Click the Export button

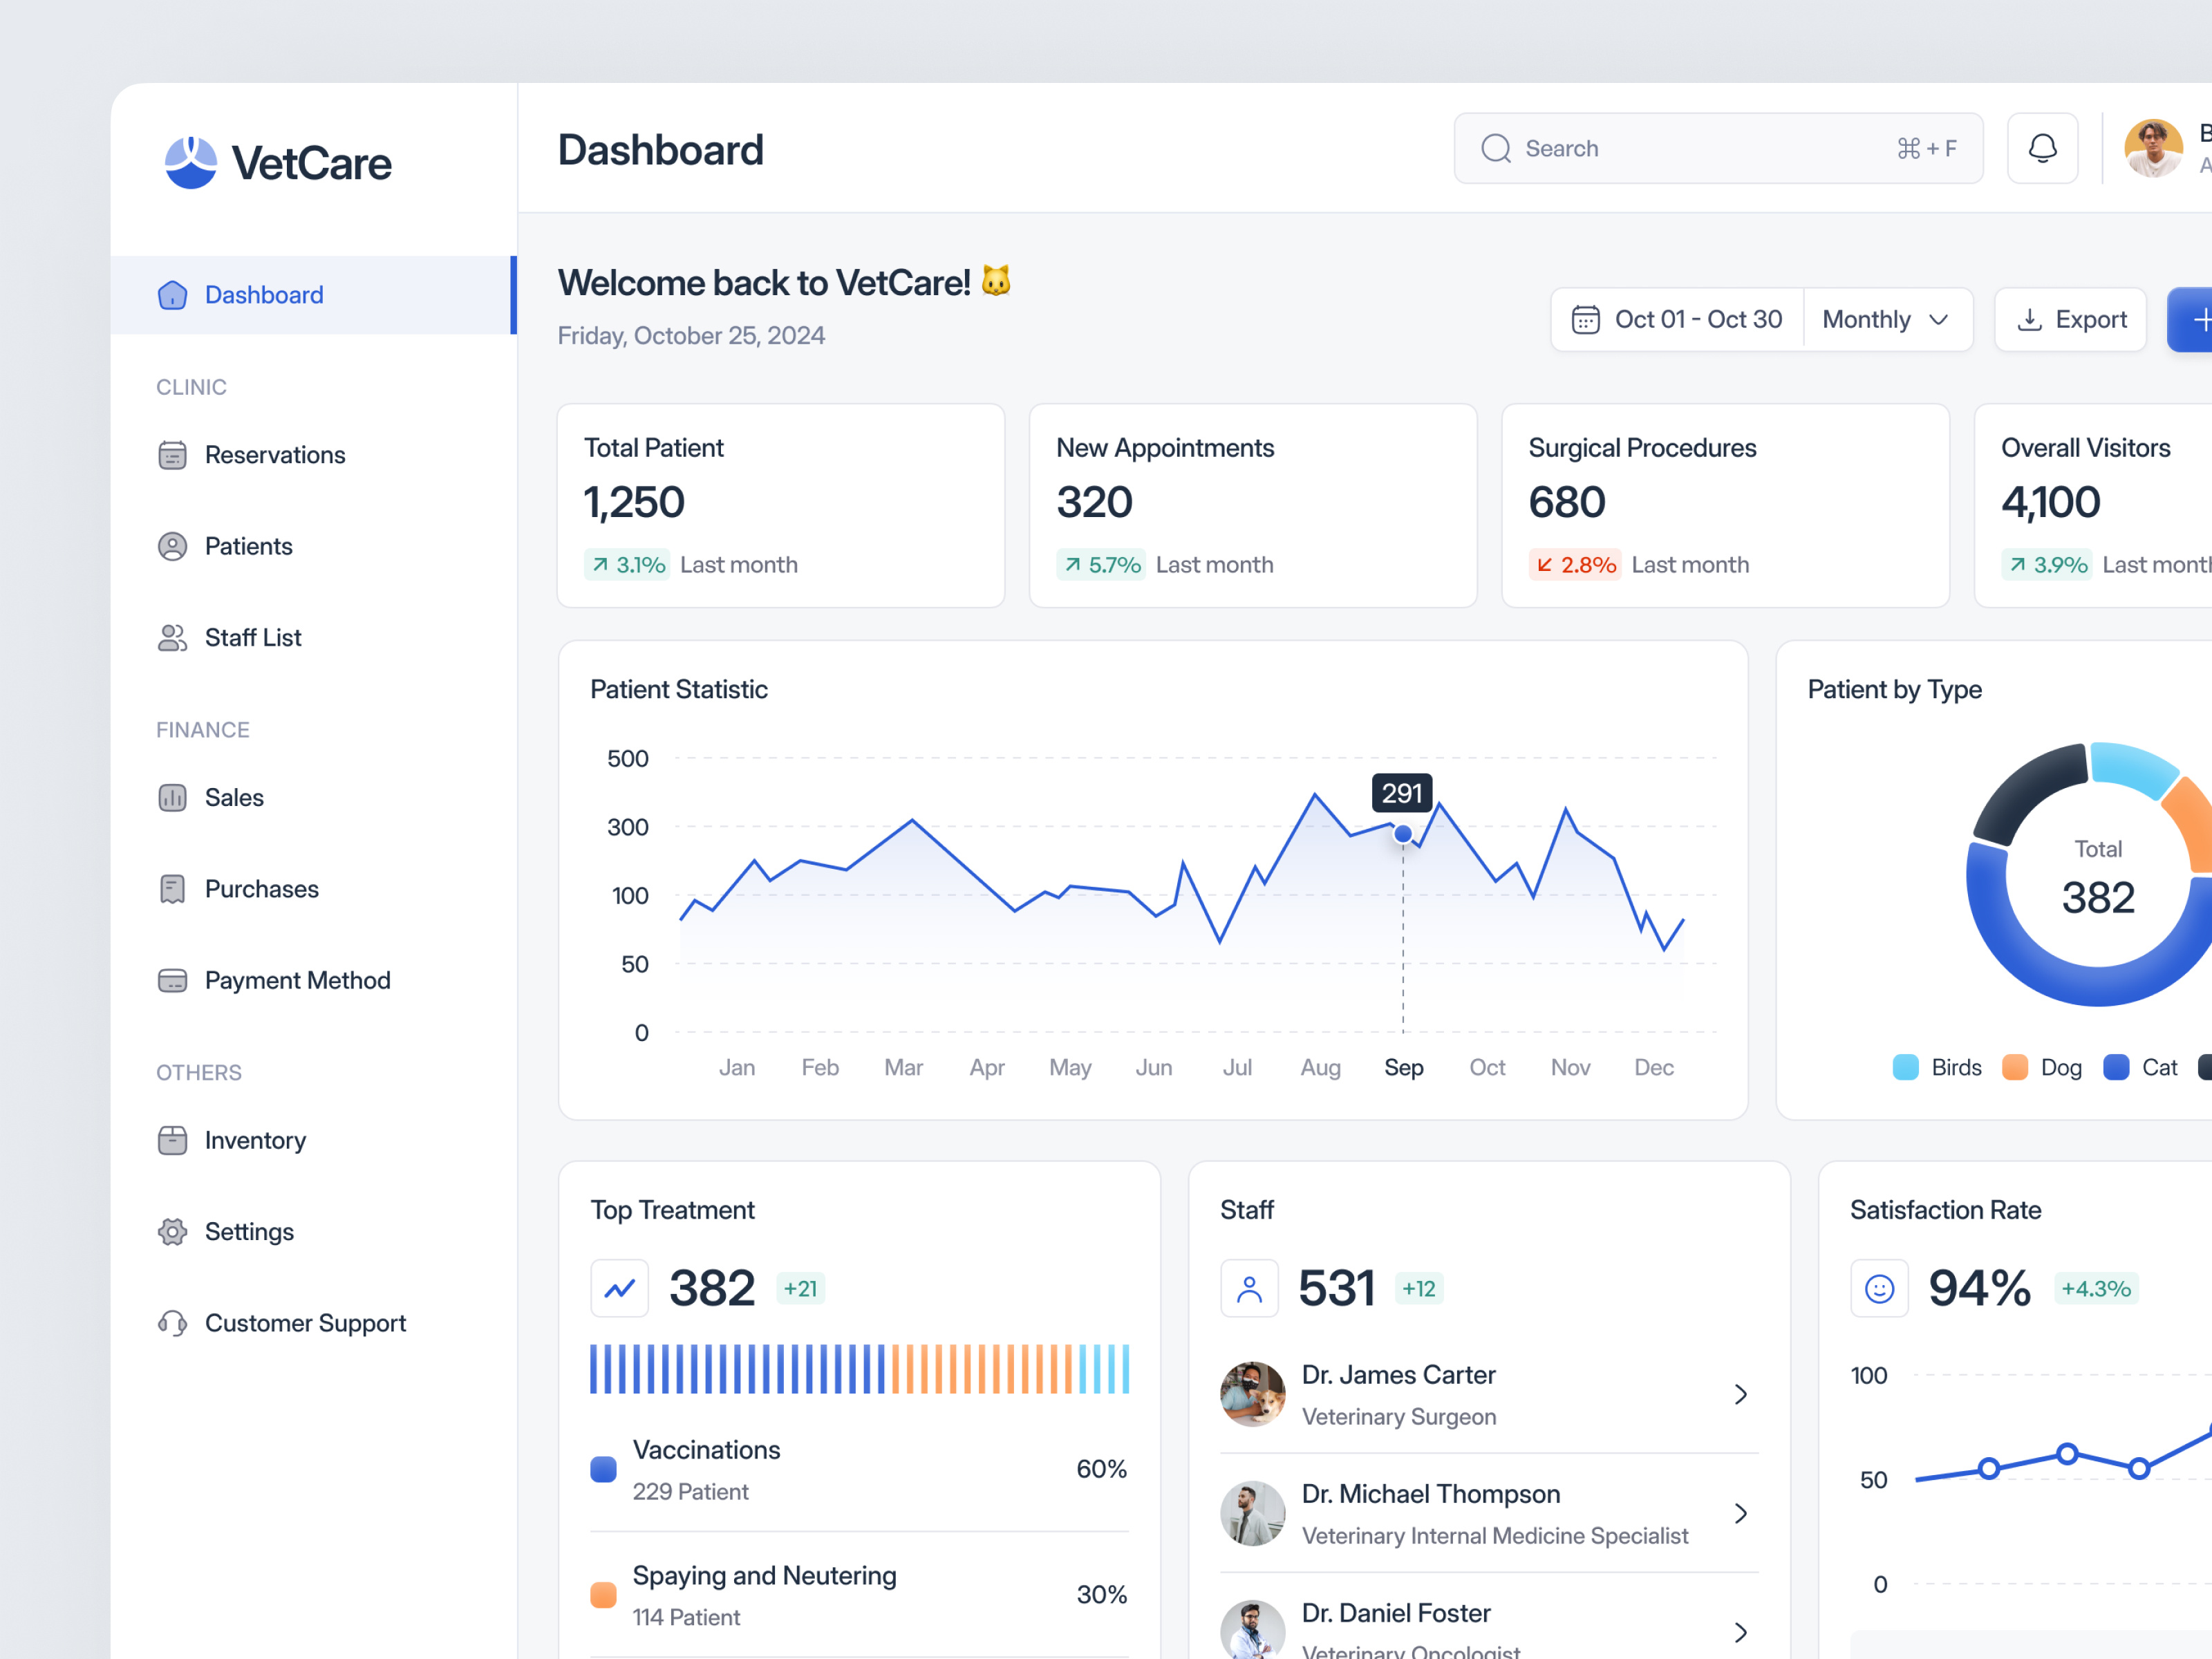[2070, 319]
